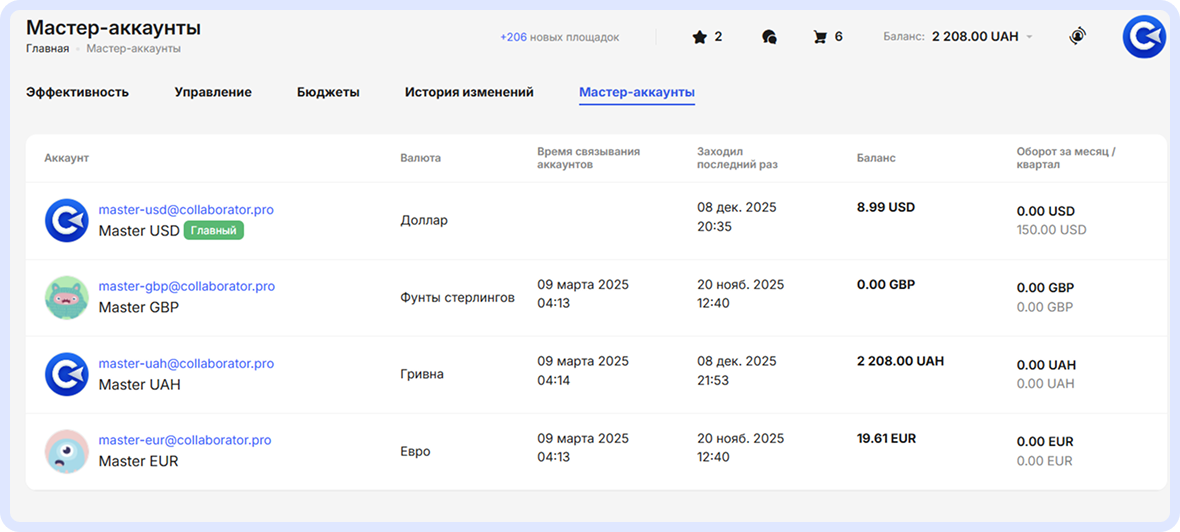Viewport: 1180px width, 532px height.
Task: Open the master-gbp@collaborator.pro link
Action: [x=186, y=286]
